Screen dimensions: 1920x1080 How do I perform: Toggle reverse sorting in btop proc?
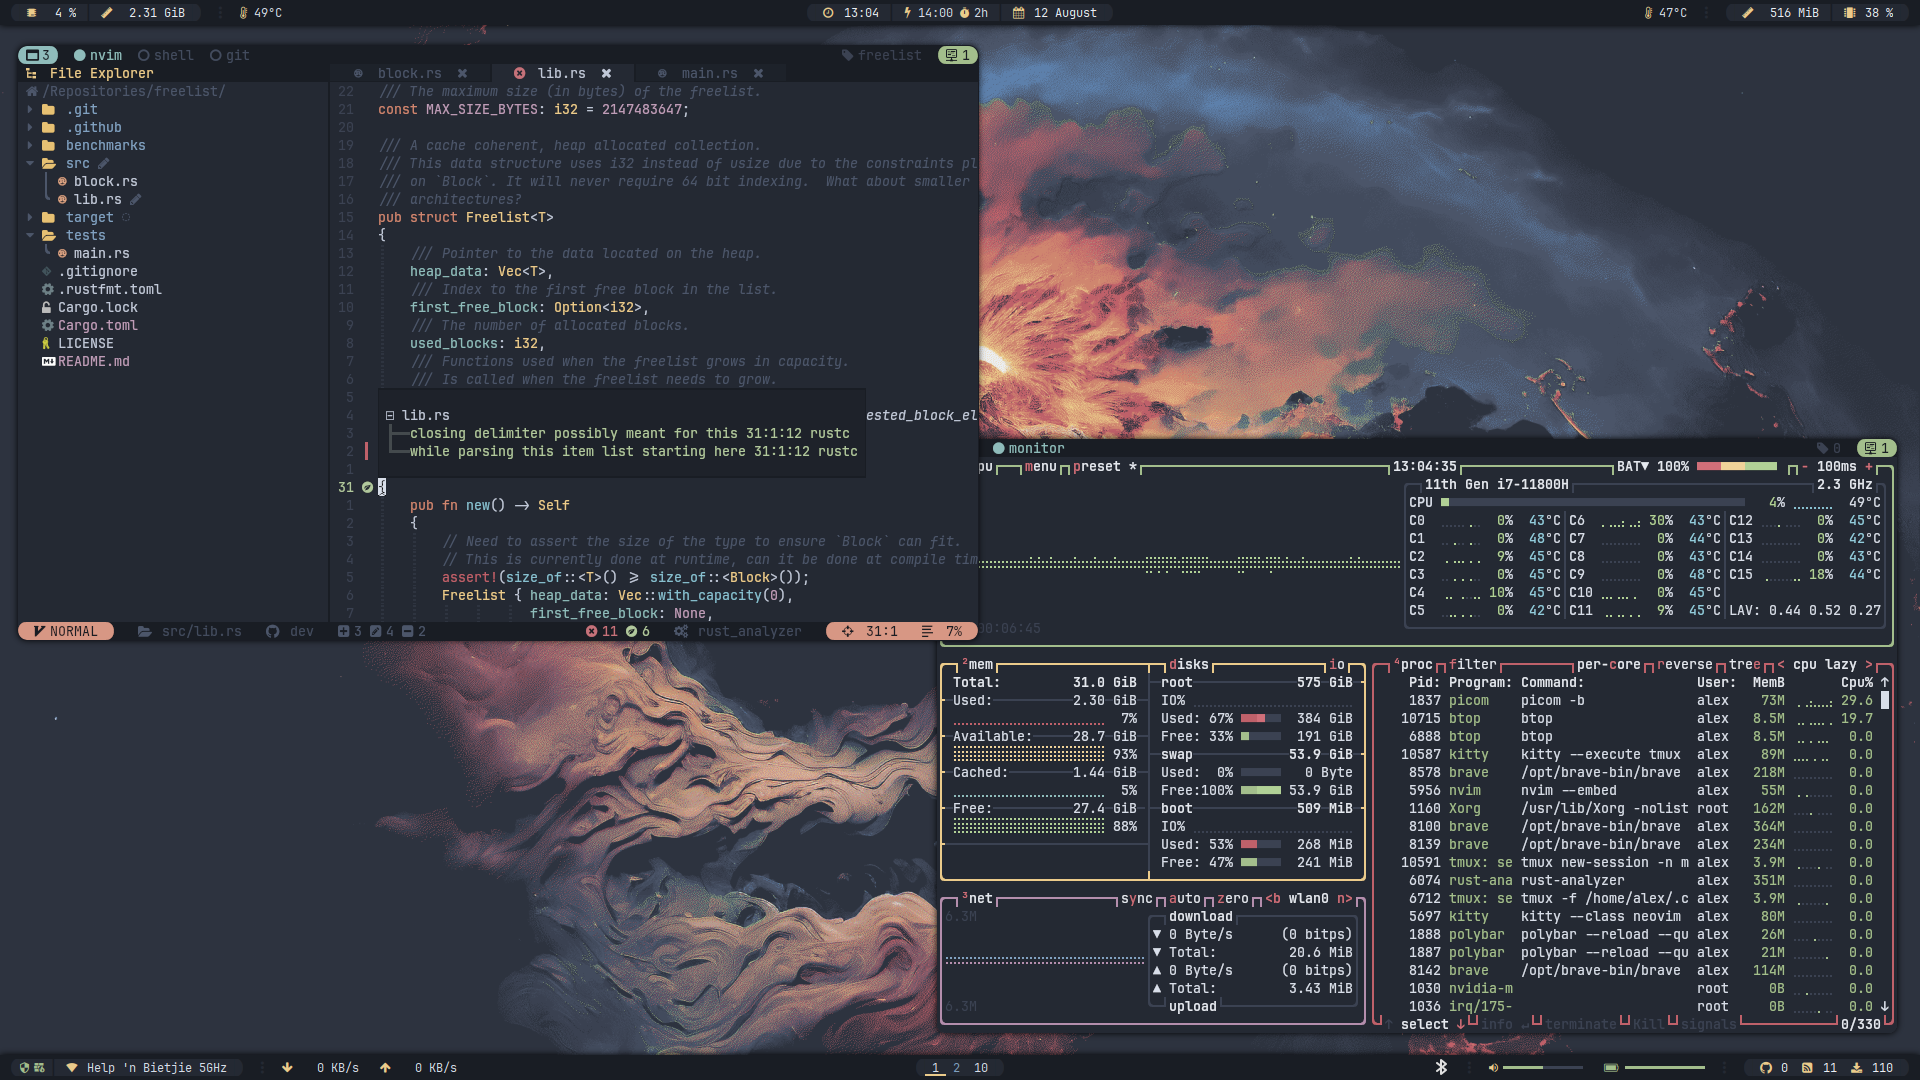1685,664
